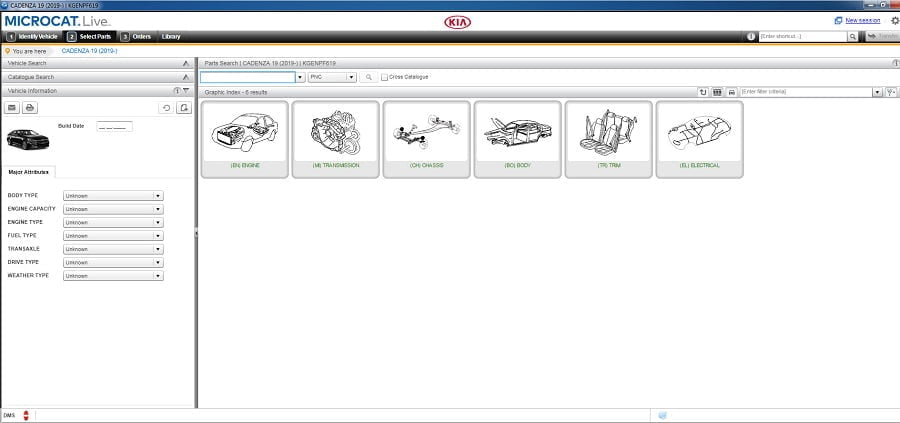Open the (BO) BODY category
This screenshot has height=423, width=900.
[x=518, y=139]
